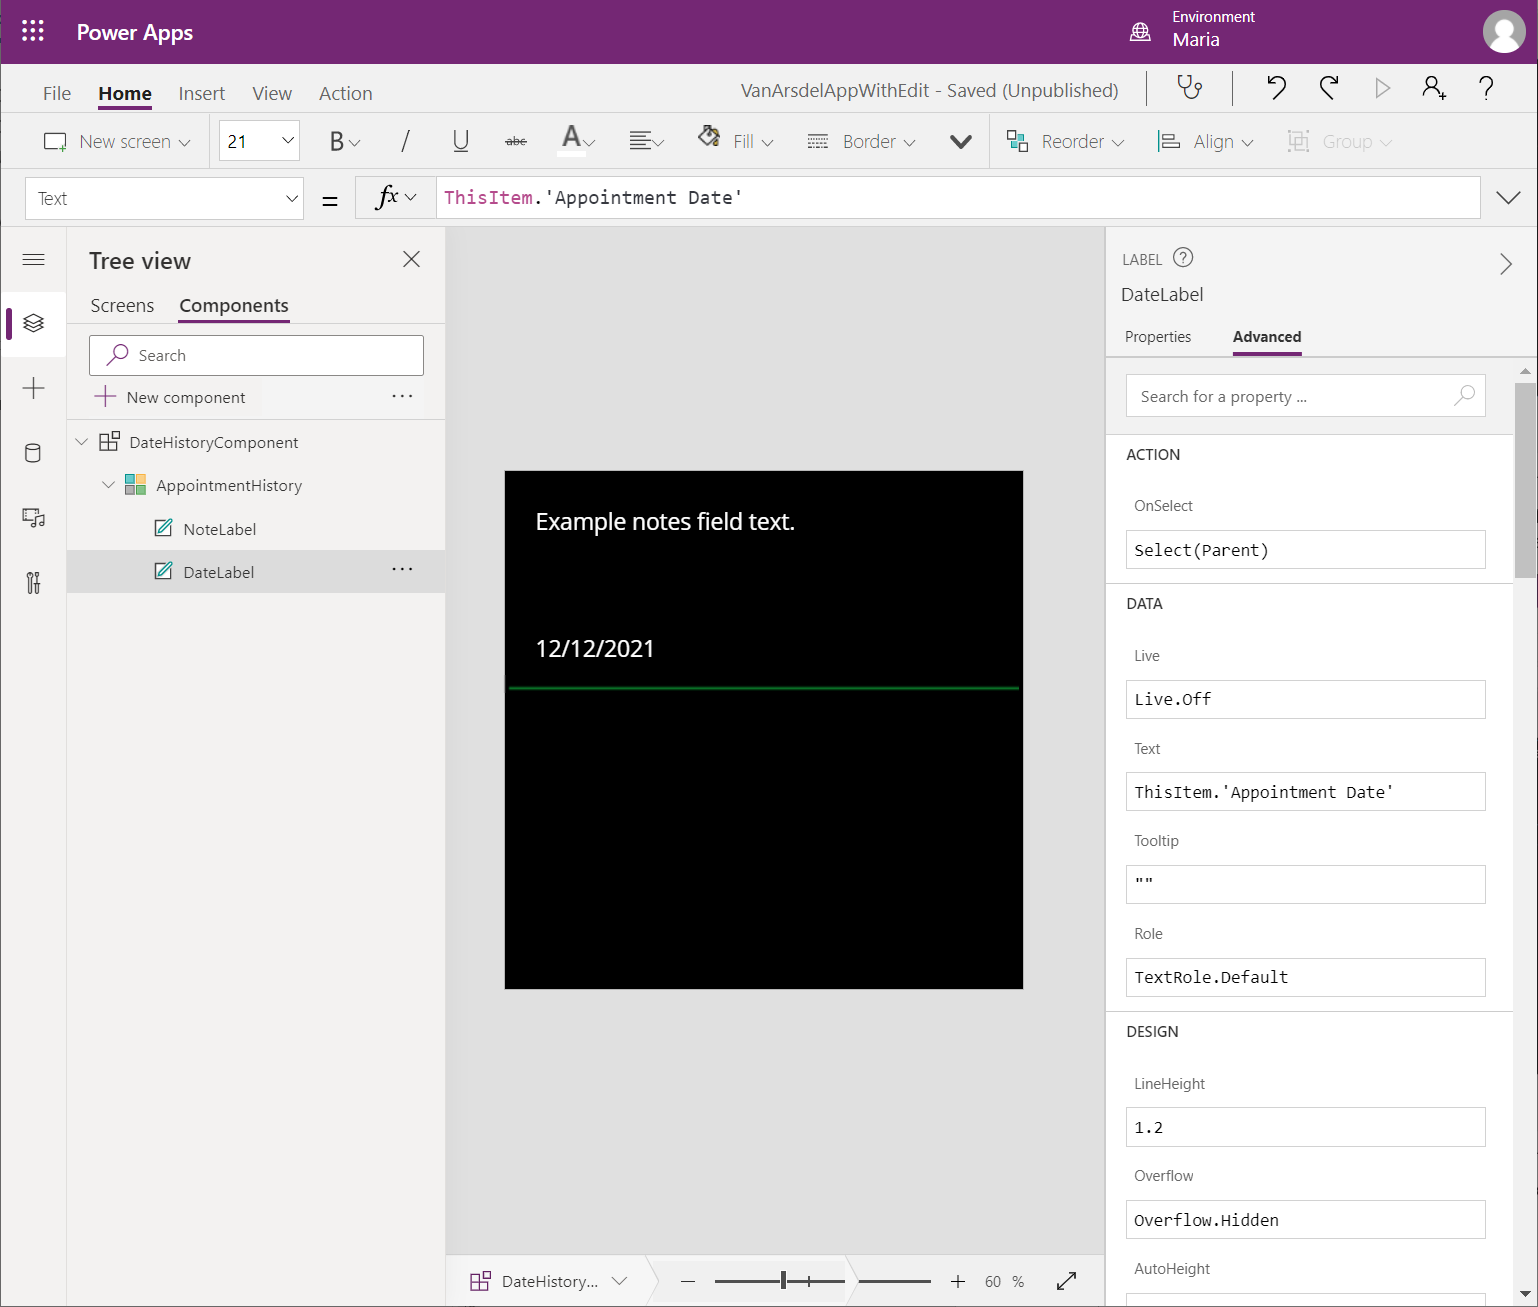Open the Advanced tools sidebar icon
1538x1307 pixels.
click(34, 583)
